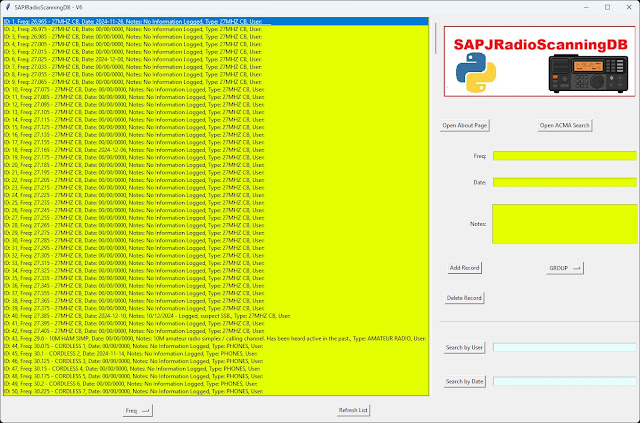Click the list's vertical scrollbar handle
Viewport: 640px width, 423px height.
point(436,38)
